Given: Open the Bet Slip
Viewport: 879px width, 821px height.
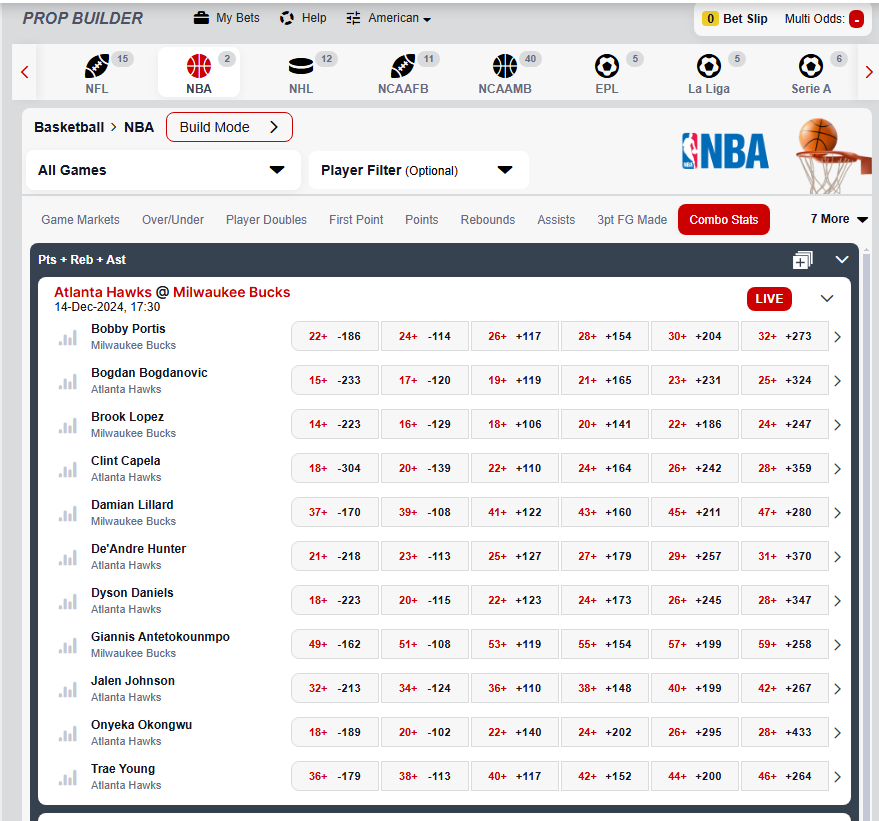Looking at the screenshot, I should click(x=735, y=18).
